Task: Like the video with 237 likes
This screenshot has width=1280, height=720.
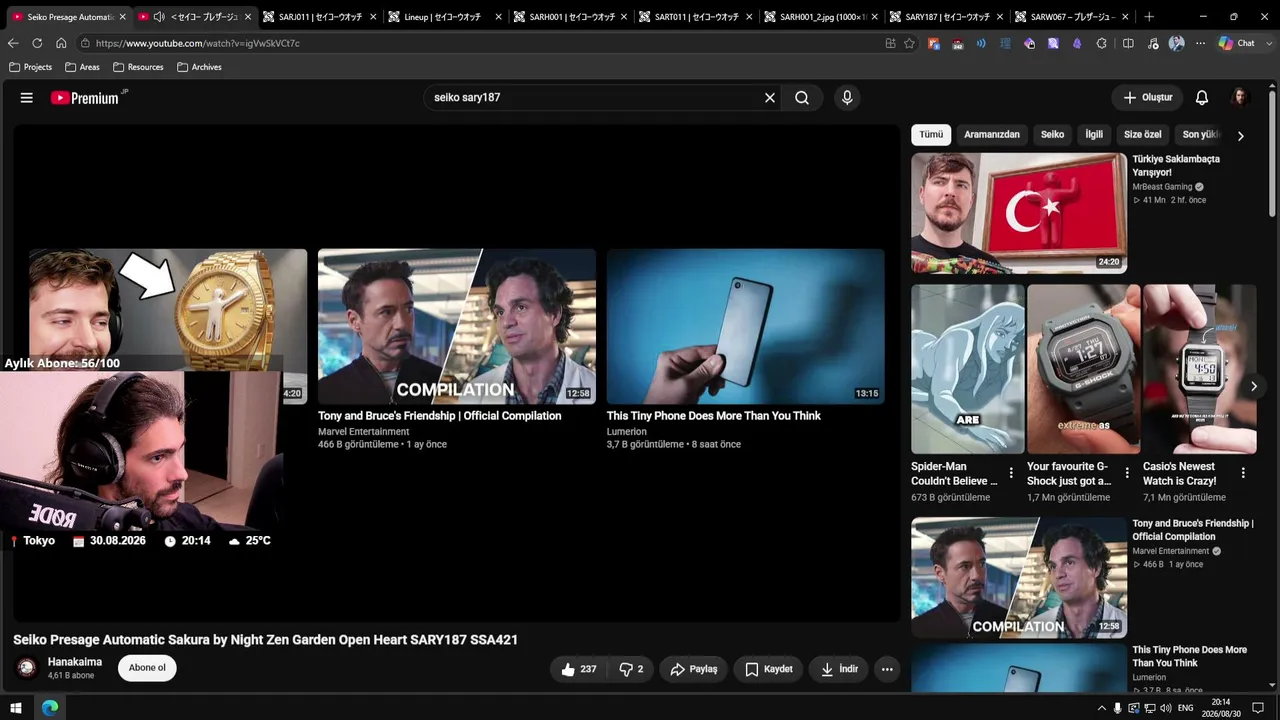Action: [579, 669]
